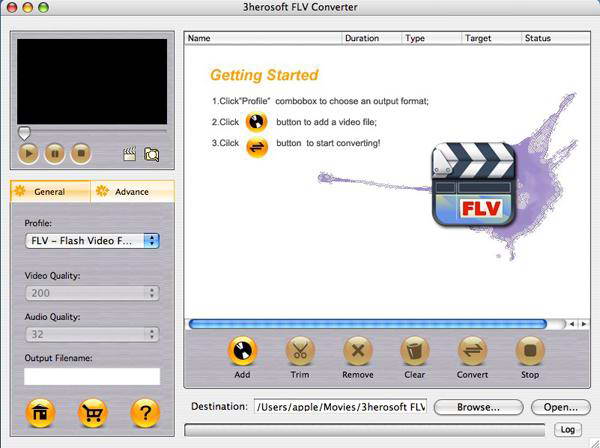Image resolution: width=600 pixels, height=448 pixels.
Task: Click the Target column header
Action: pyautogui.click(x=491, y=38)
